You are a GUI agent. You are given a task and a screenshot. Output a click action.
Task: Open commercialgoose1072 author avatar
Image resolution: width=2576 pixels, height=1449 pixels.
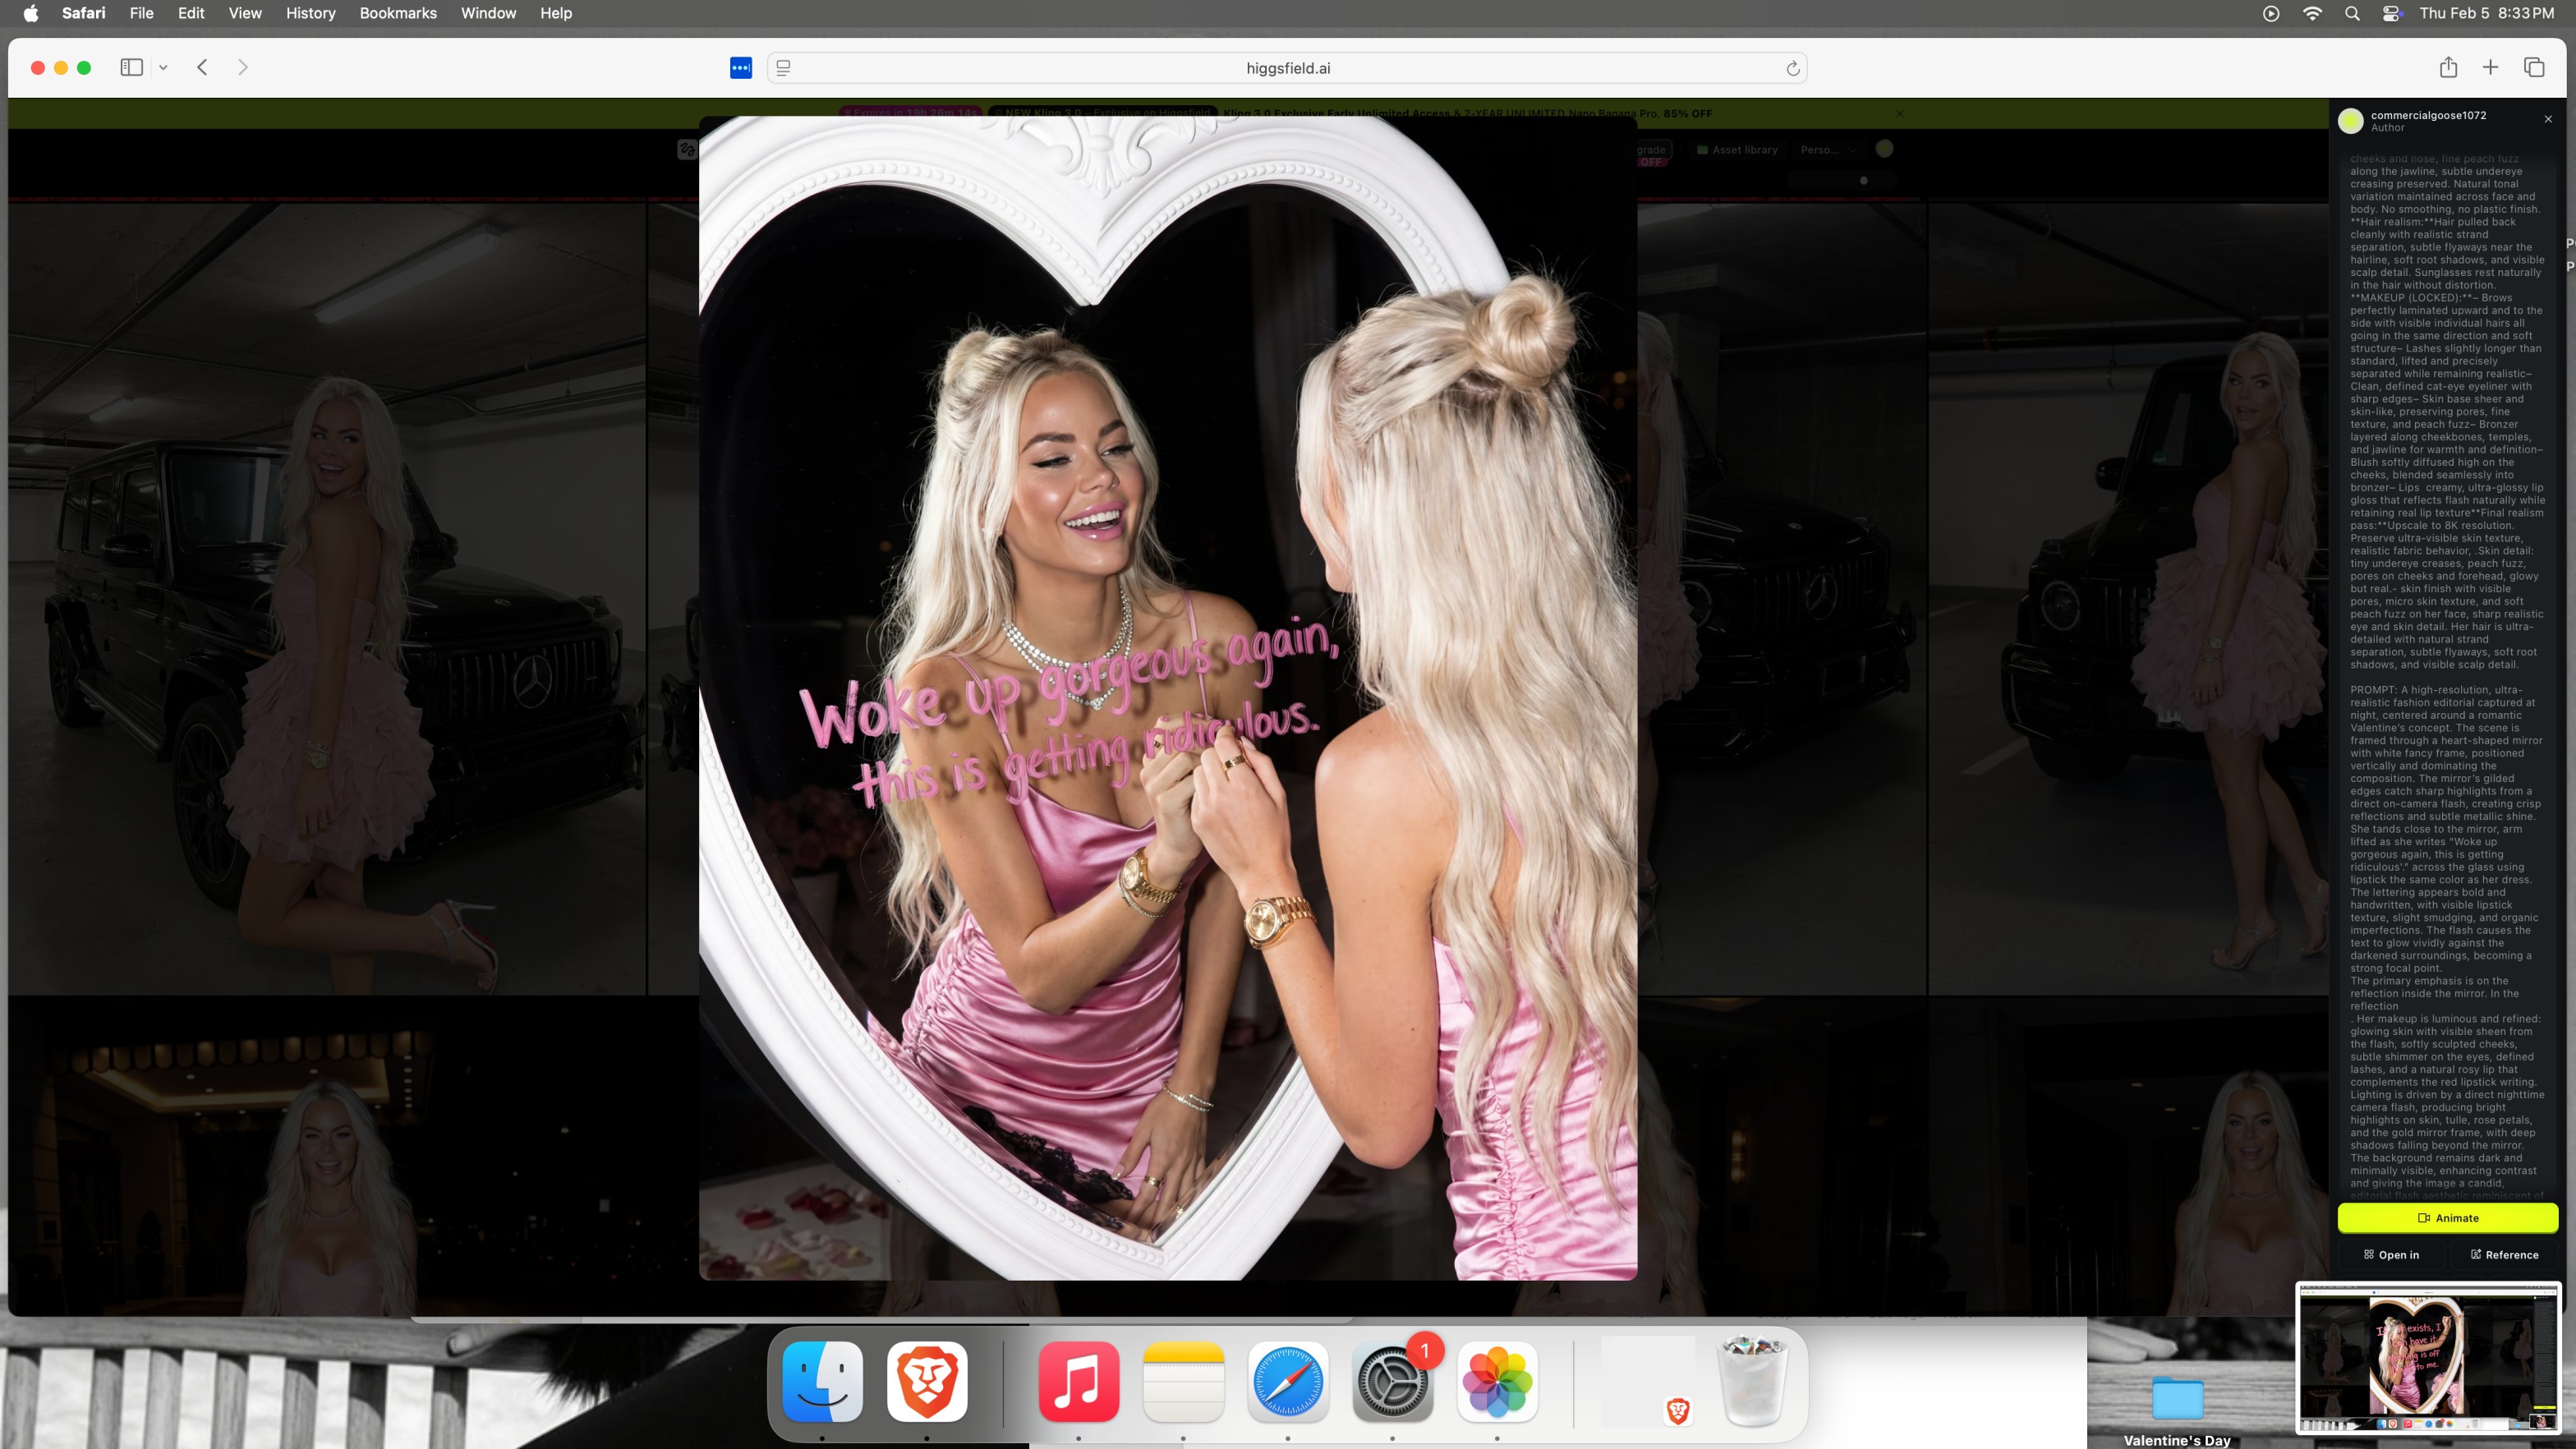[x=2351, y=121]
